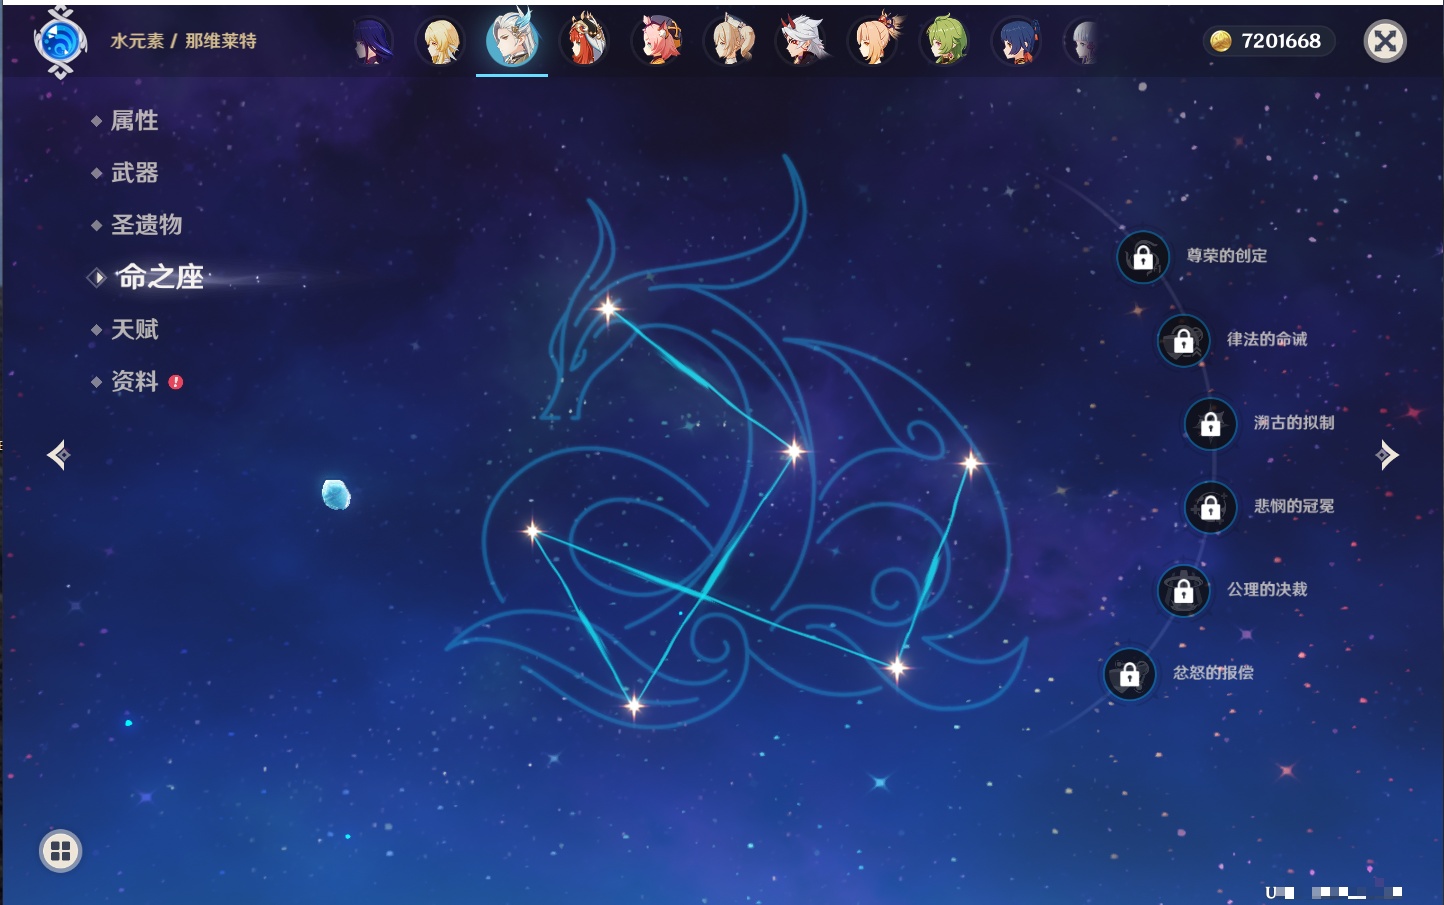Click the Mora coin balance 7201668
Screen dimensions: 1444x905
click(1267, 41)
